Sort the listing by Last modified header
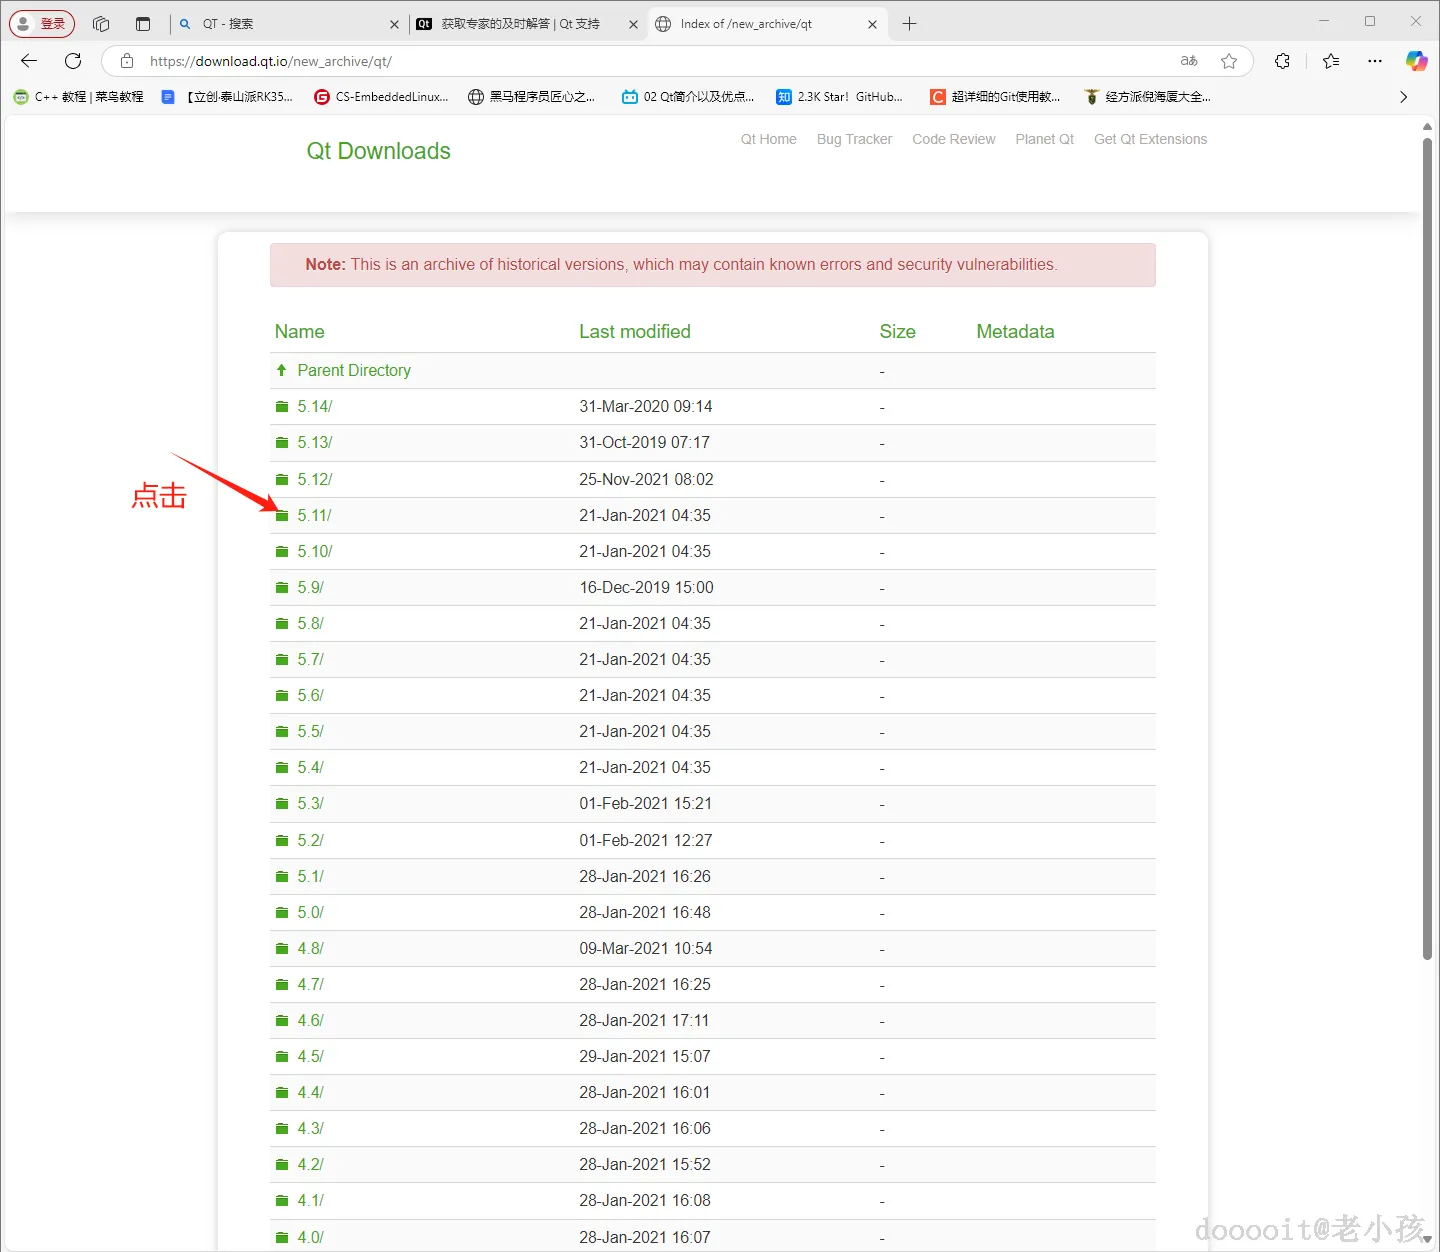1440x1252 pixels. click(x=635, y=331)
